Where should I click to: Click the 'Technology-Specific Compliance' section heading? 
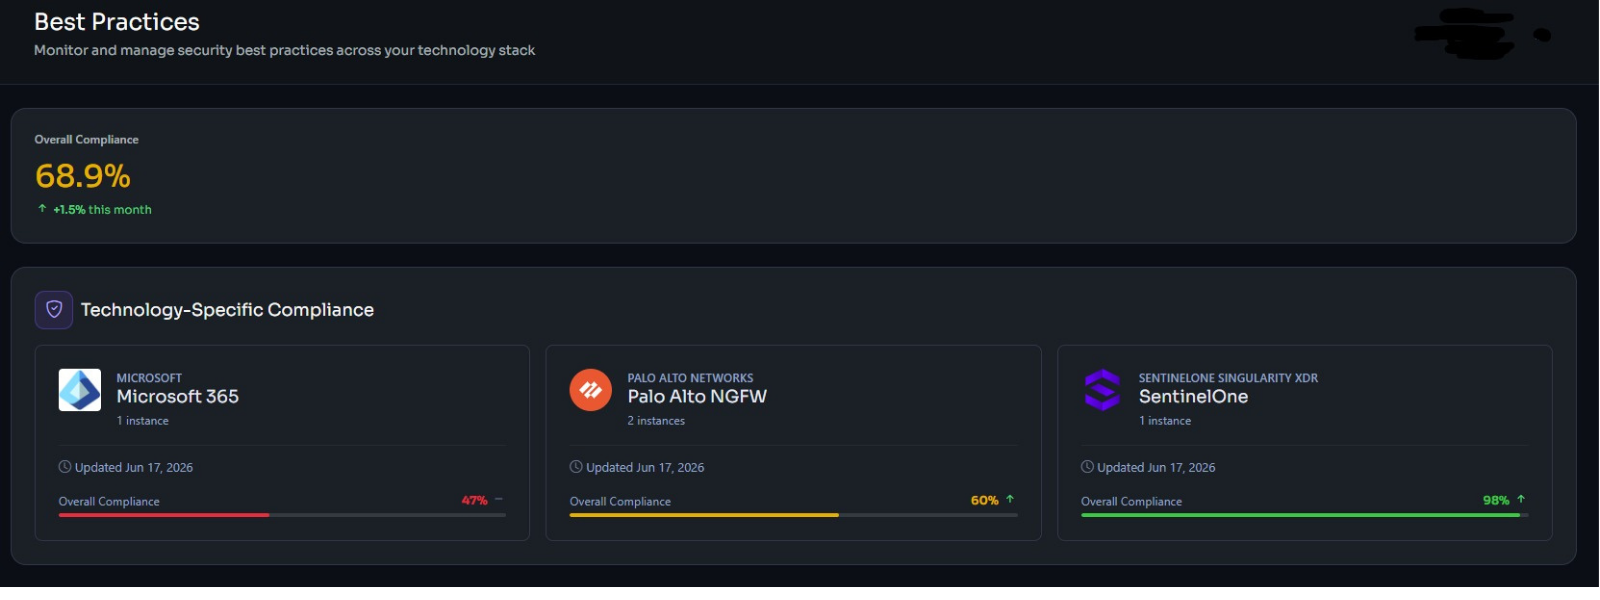click(227, 310)
